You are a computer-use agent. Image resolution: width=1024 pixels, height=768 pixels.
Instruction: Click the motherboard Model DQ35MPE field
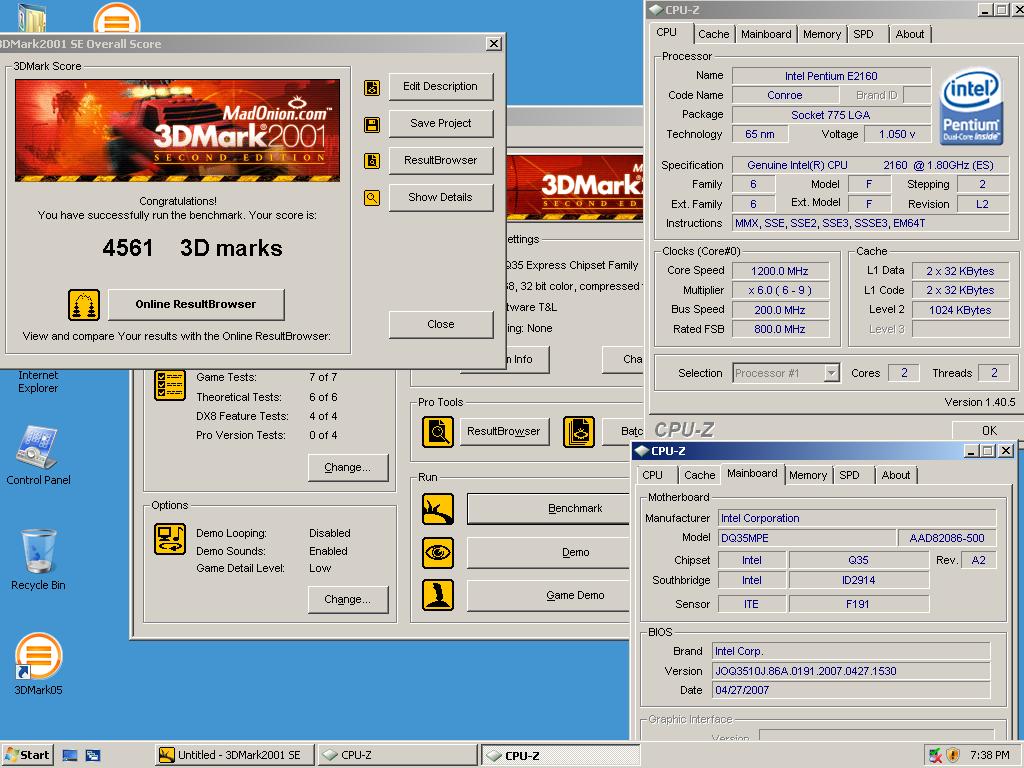point(807,538)
